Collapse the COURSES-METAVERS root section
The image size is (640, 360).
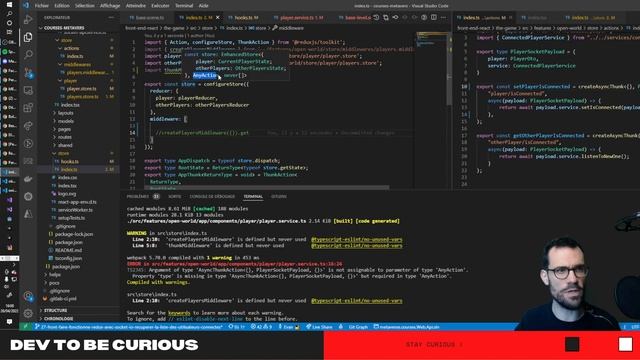78,28
